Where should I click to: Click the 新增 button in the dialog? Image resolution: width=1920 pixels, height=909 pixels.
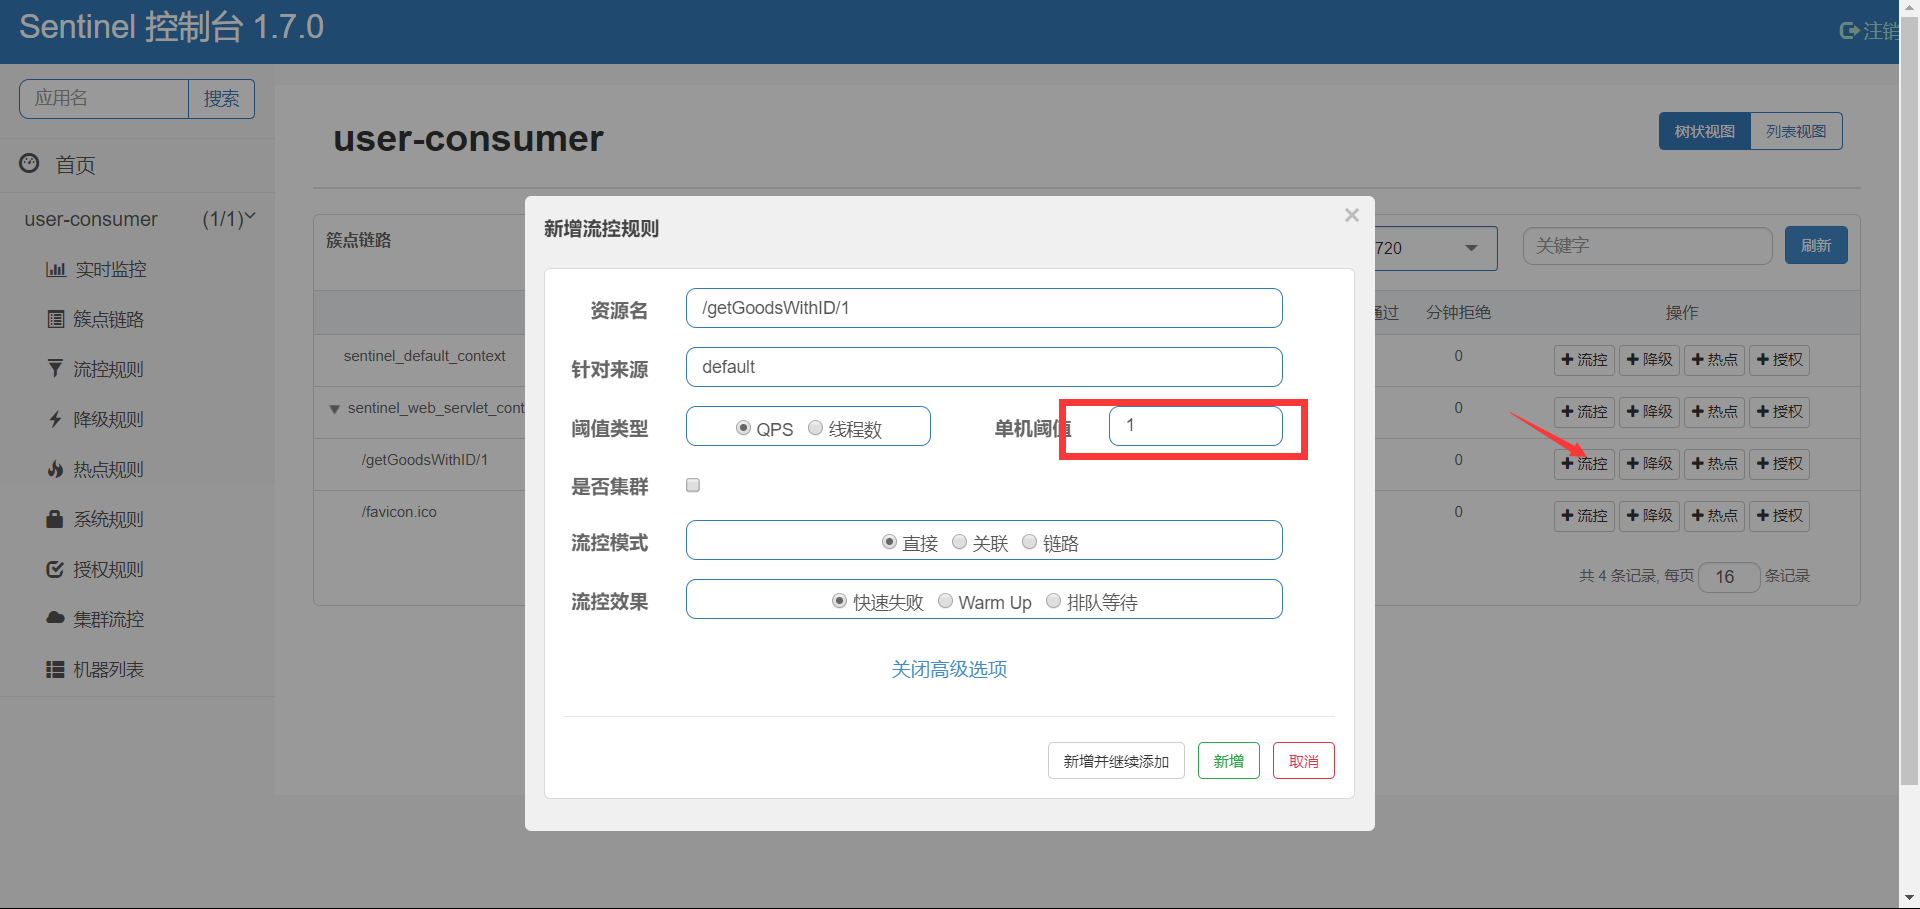(x=1228, y=761)
